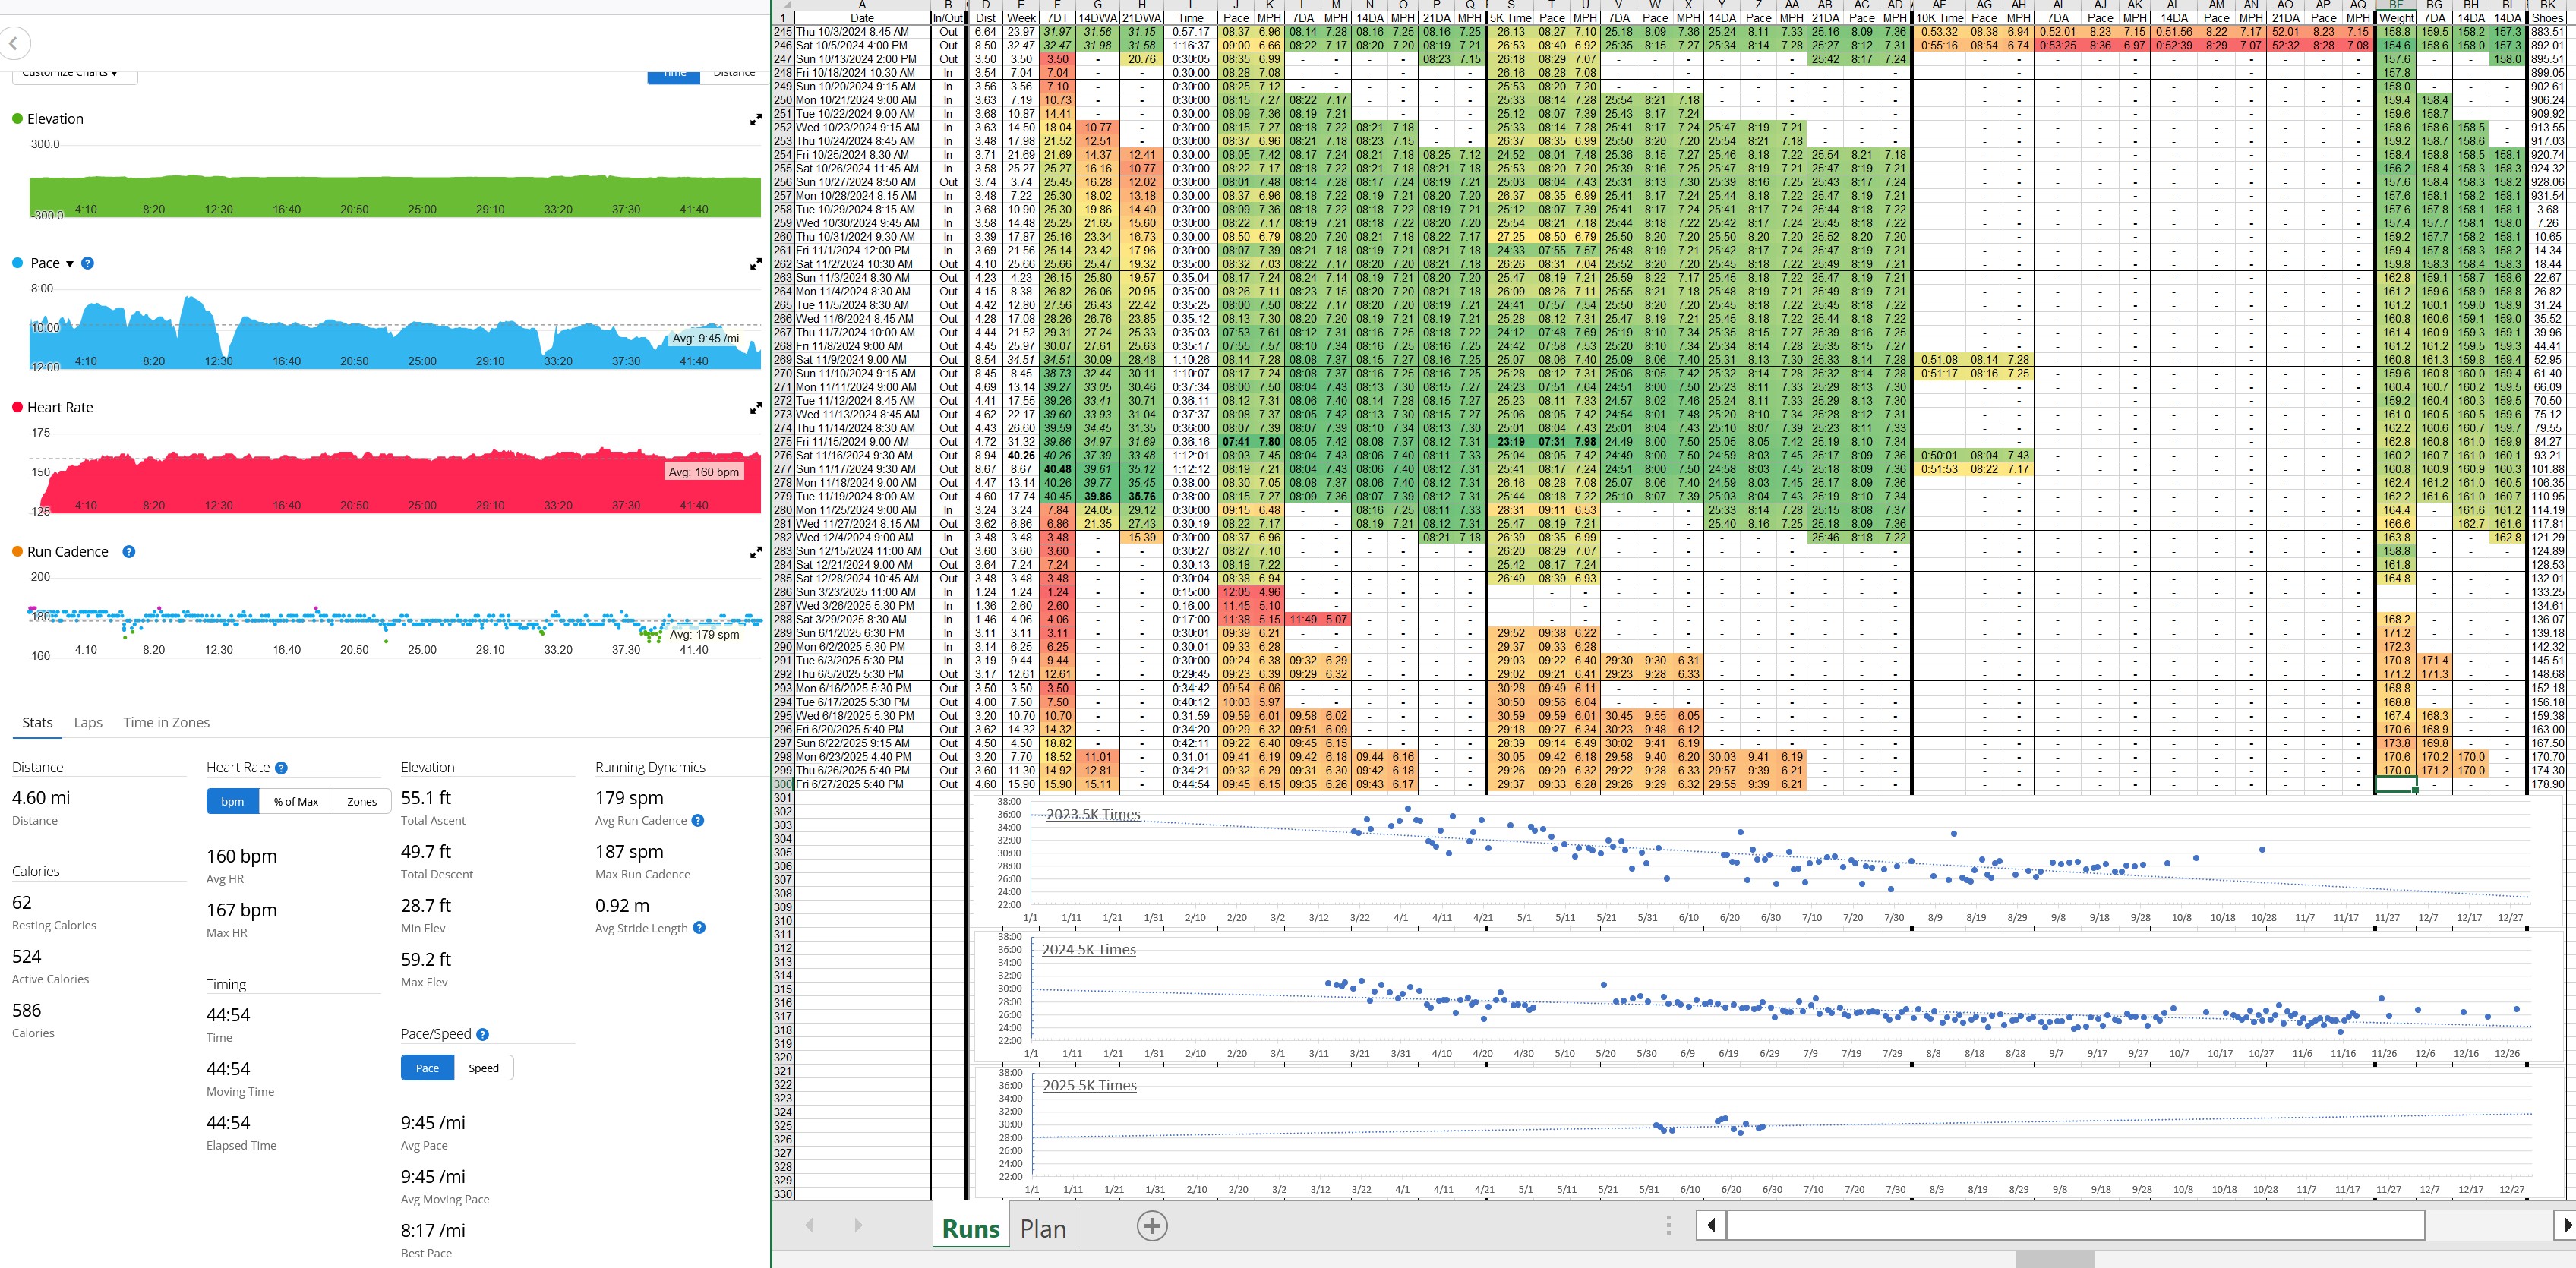Open the Pace chart metric dropdown arrow

(70, 264)
